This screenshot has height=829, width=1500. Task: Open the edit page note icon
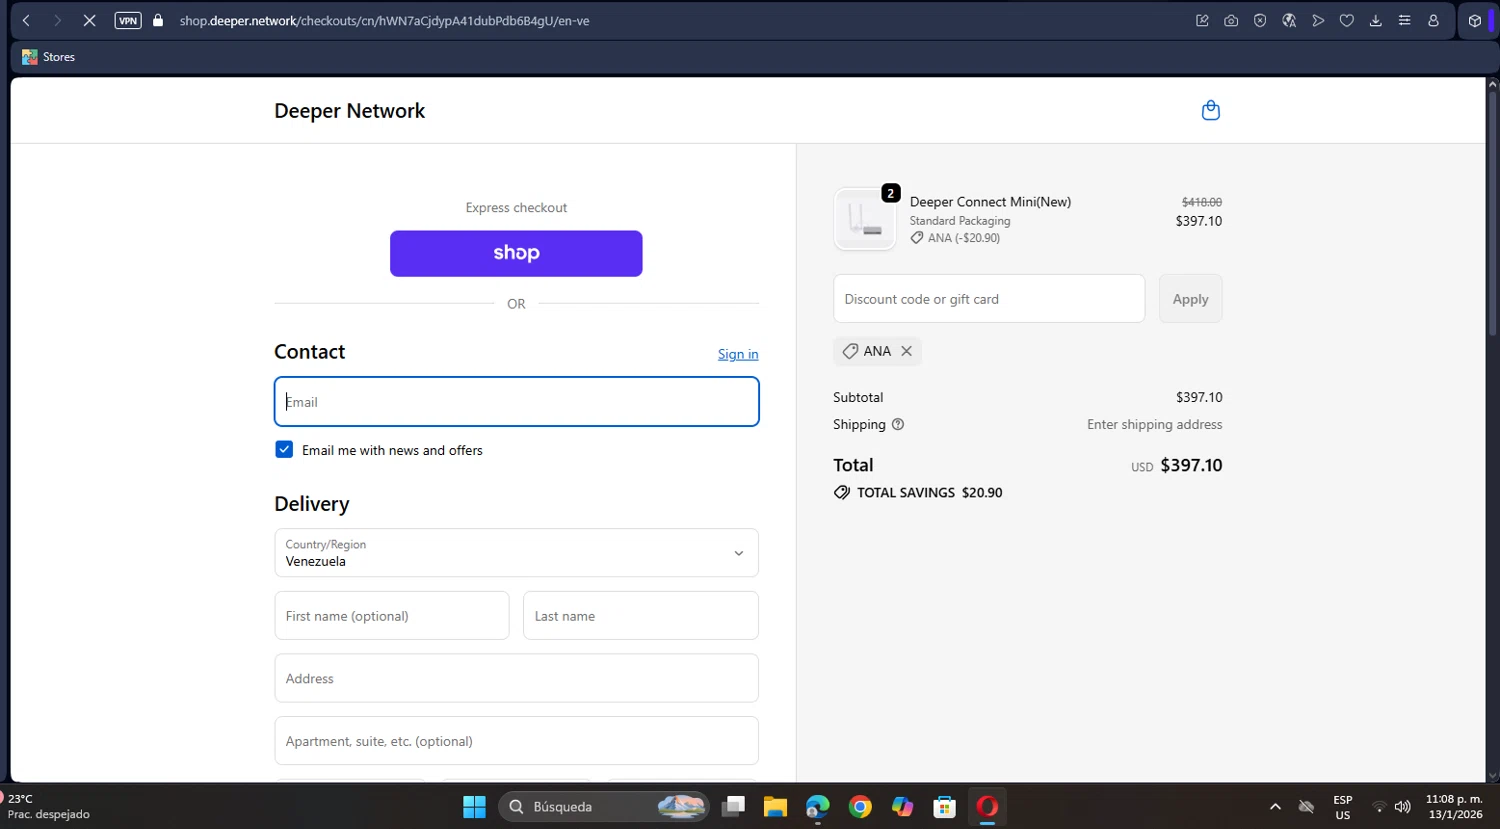tap(1202, 20)
